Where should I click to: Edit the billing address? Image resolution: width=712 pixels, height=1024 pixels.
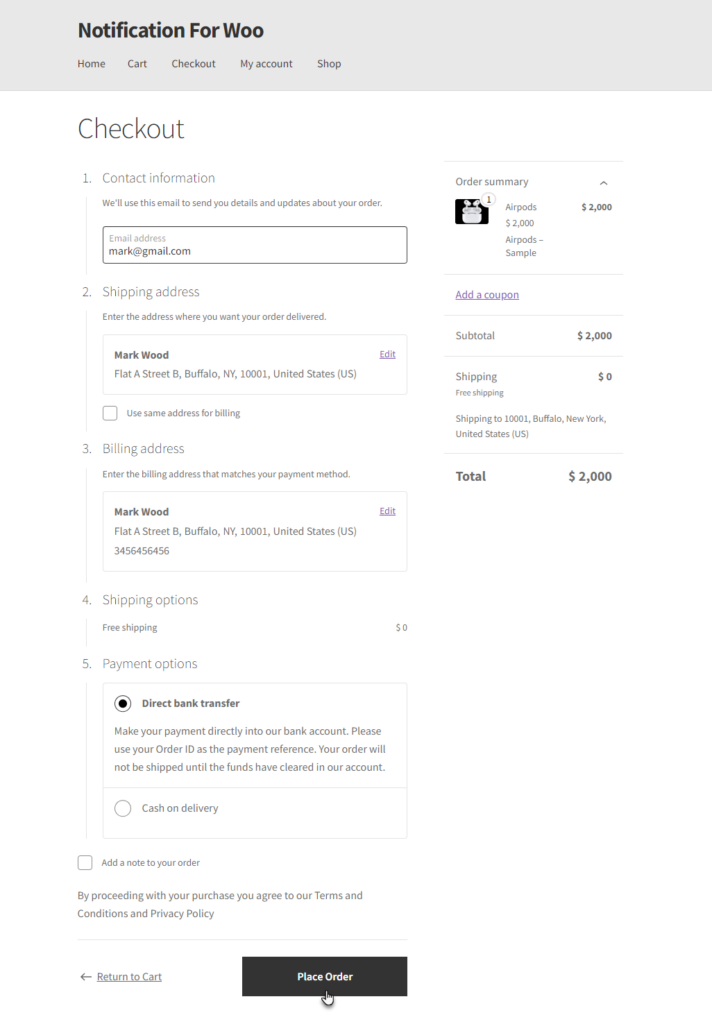pyautogui.click(x=387, y=511)
